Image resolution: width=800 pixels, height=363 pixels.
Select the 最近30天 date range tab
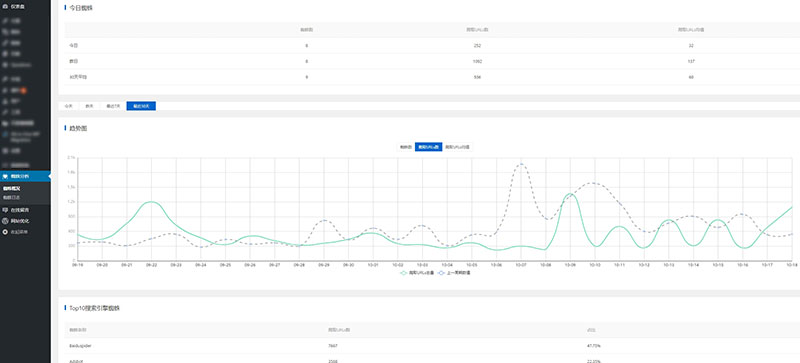pyautogui.click(x=141, y=106)
